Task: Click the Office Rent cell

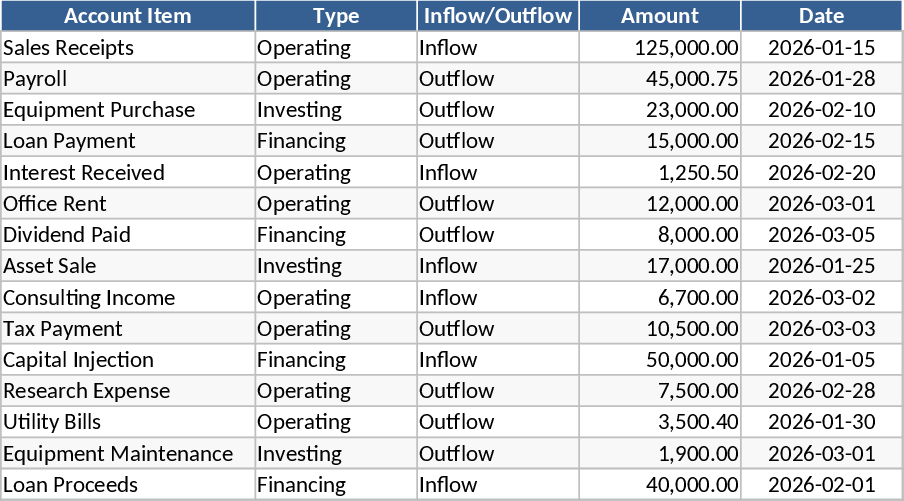Action: tap(55, 204)
